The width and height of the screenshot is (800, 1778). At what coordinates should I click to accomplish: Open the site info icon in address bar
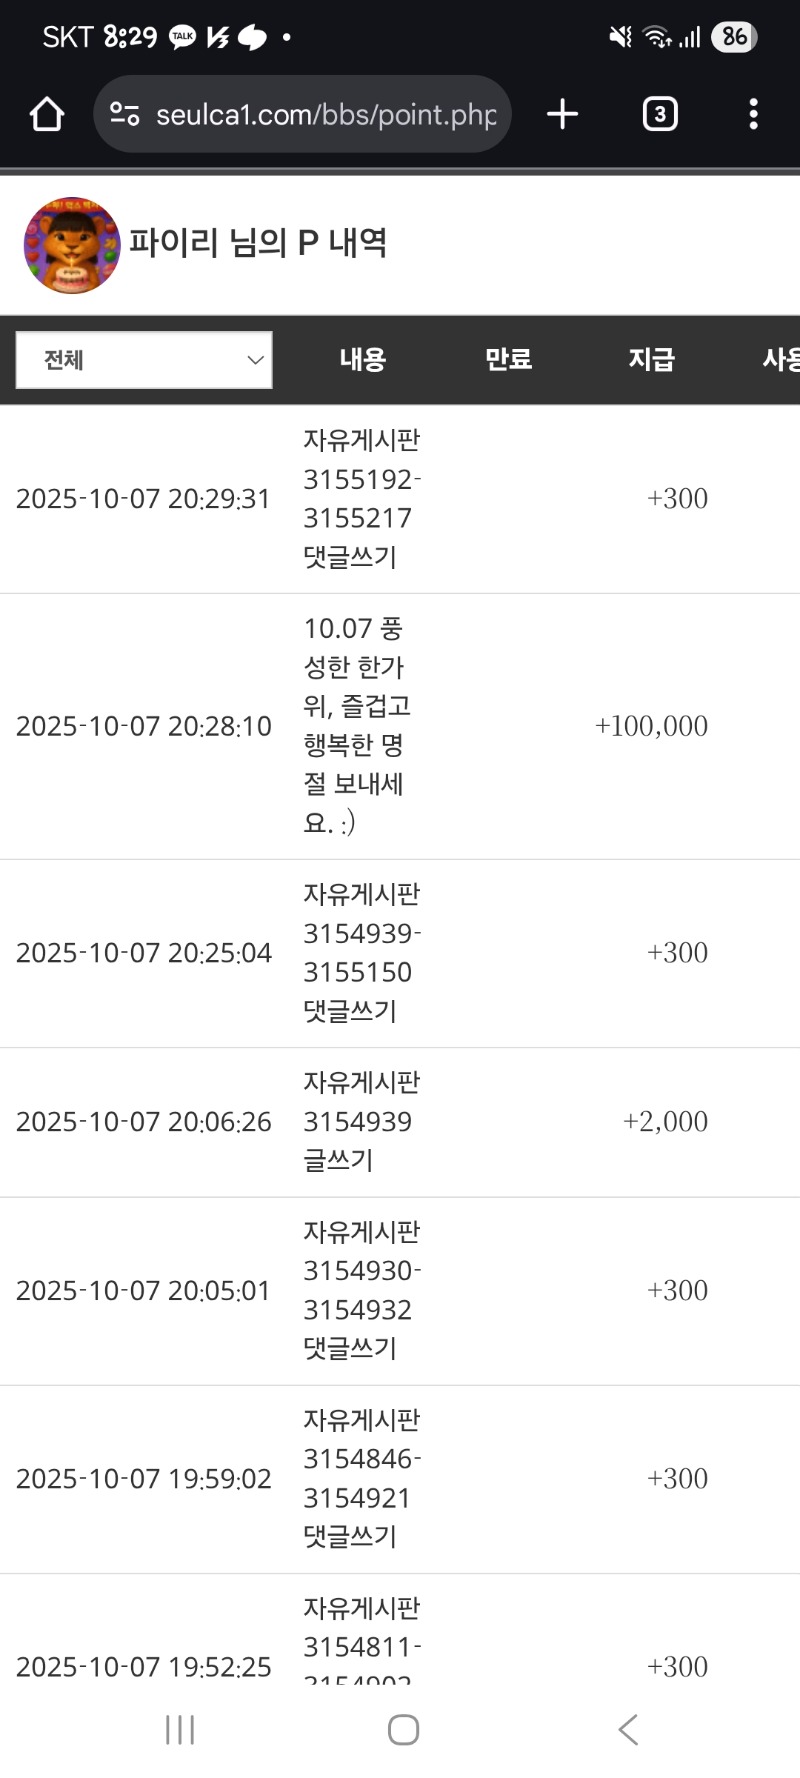pos(124,114)
